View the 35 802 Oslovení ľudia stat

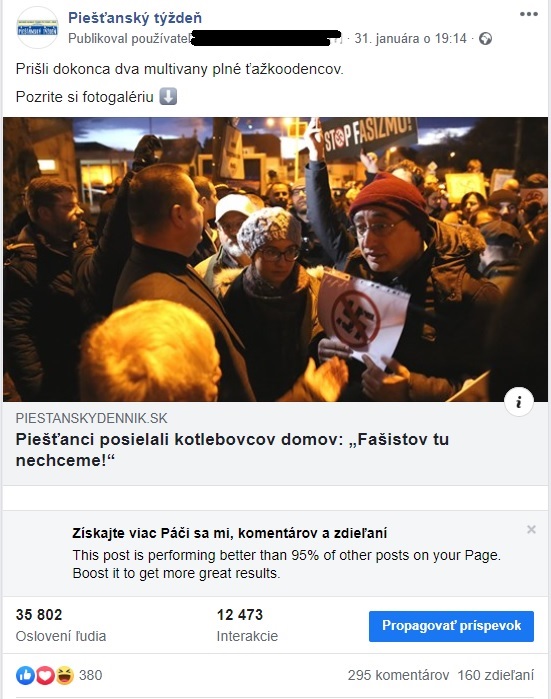(x=61, y=625)
